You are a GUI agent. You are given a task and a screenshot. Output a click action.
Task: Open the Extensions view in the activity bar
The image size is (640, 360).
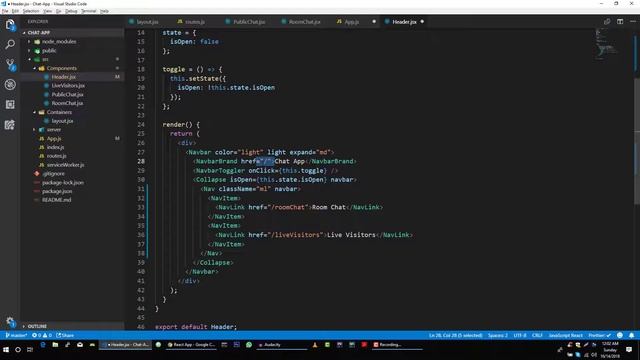(10, 104)
